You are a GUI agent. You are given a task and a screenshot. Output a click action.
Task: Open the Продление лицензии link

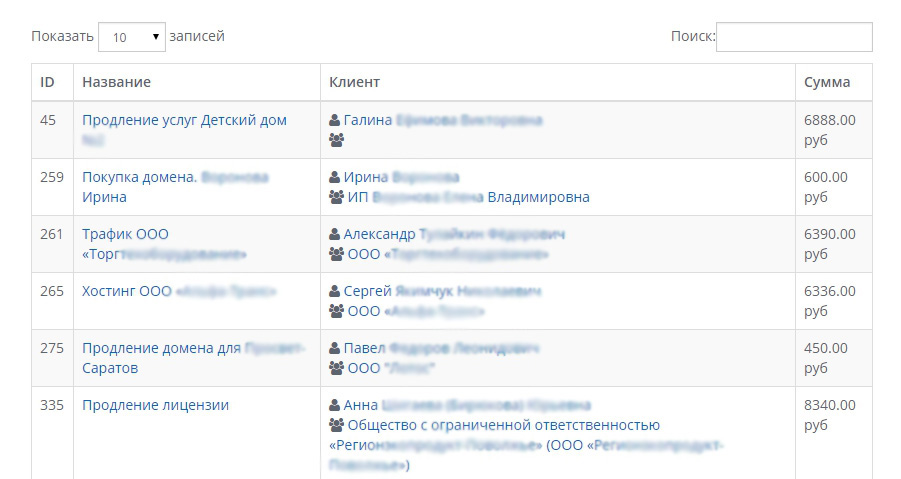pos(155,405)
